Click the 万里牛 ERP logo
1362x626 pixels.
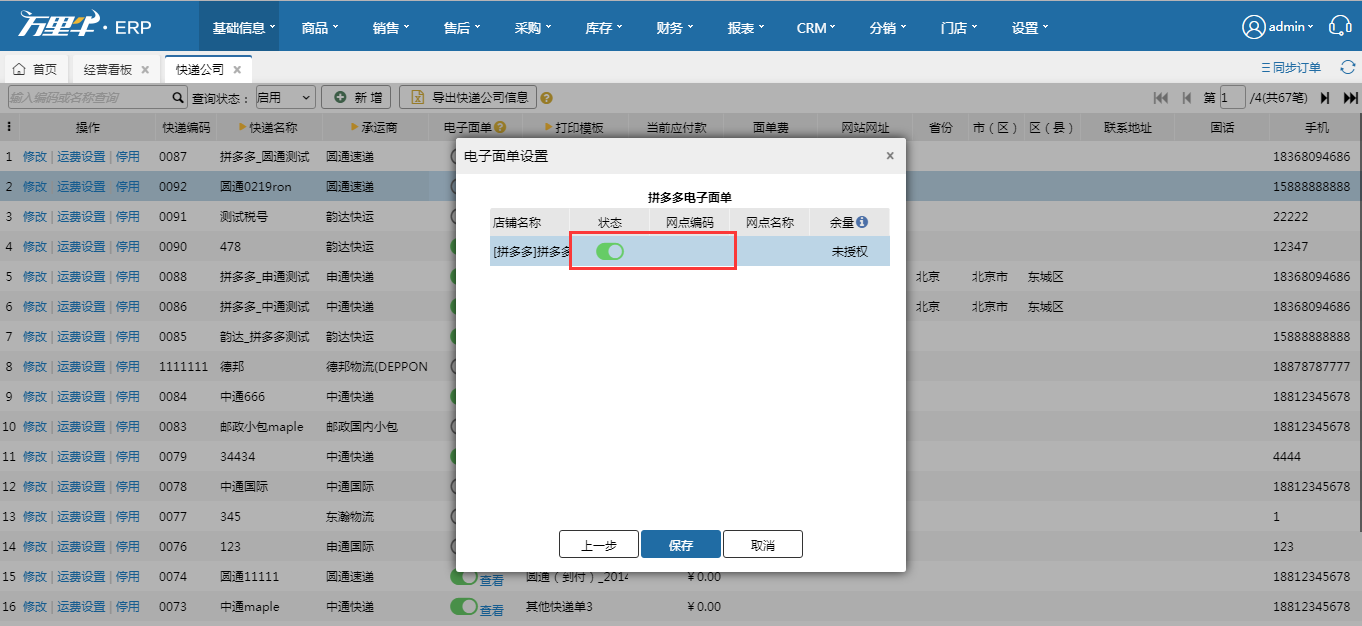point(85,27)
